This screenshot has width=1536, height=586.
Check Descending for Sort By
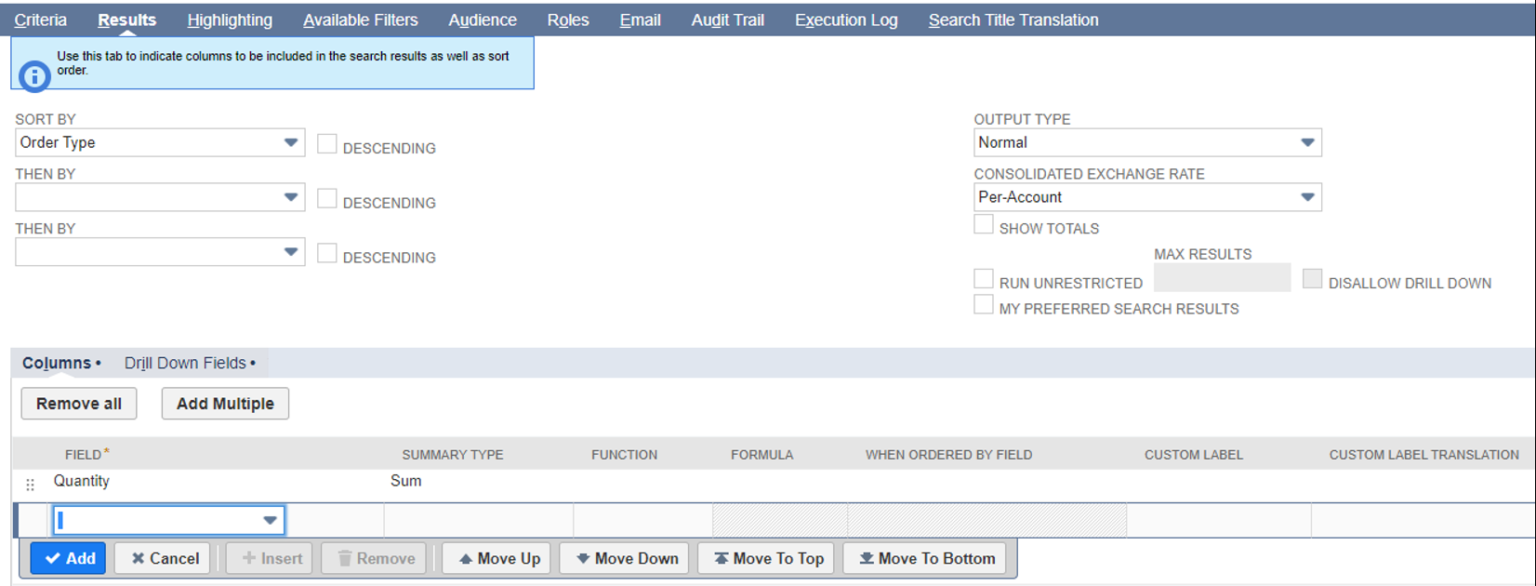[327, 144]
